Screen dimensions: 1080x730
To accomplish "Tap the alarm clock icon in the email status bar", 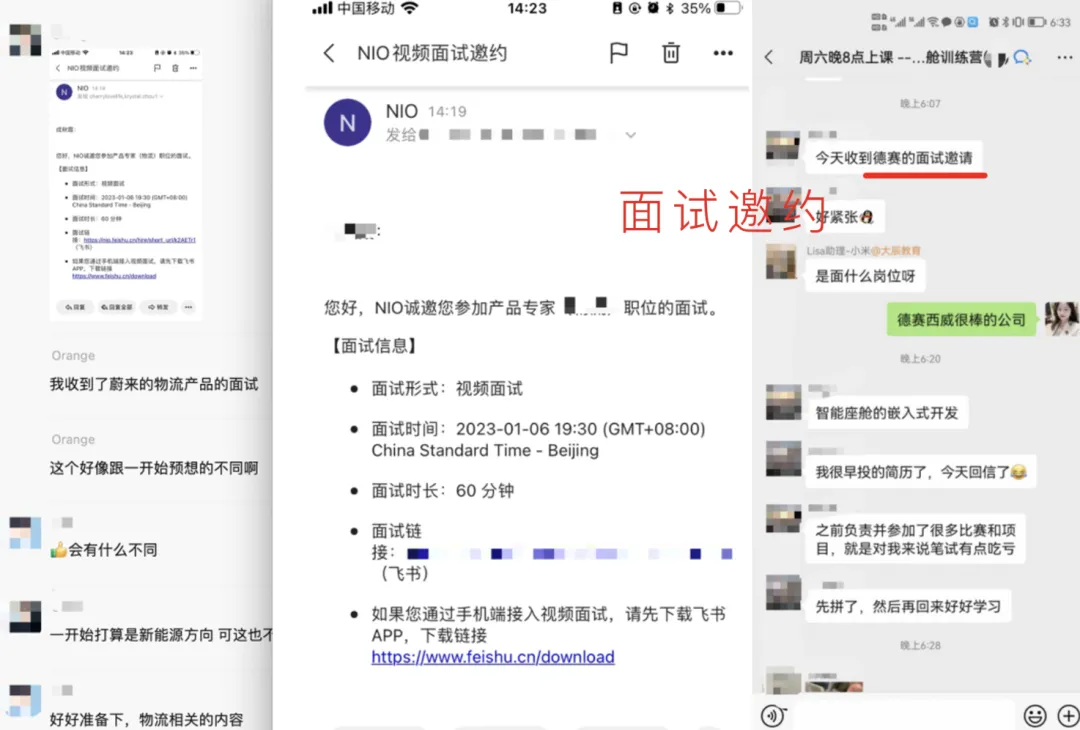I will [652, 8].
